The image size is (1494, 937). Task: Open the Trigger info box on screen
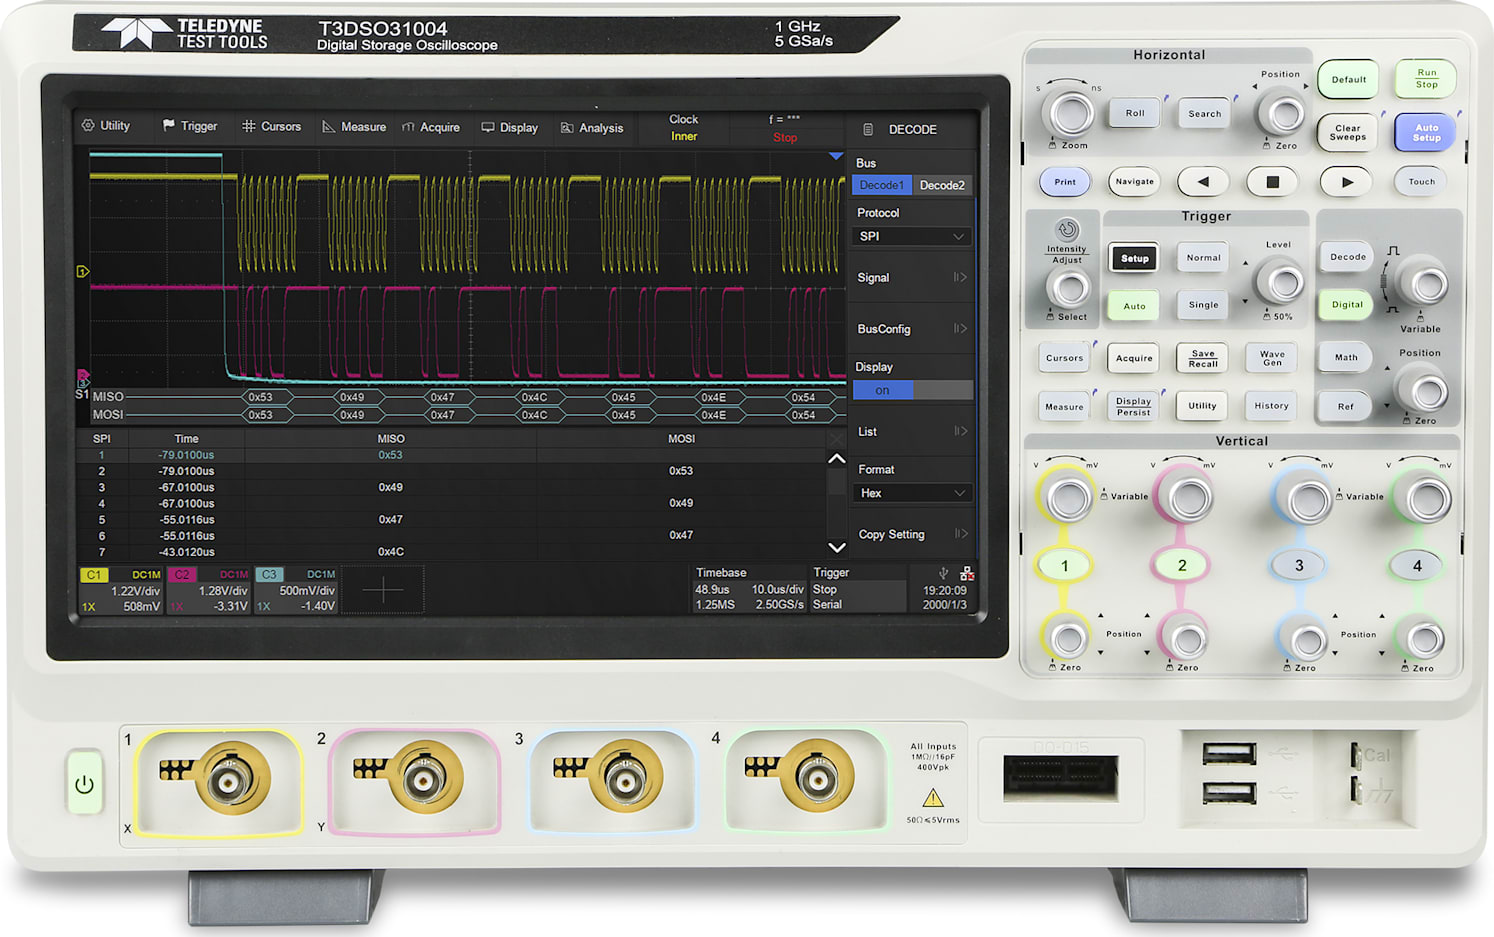click(858, 589)
